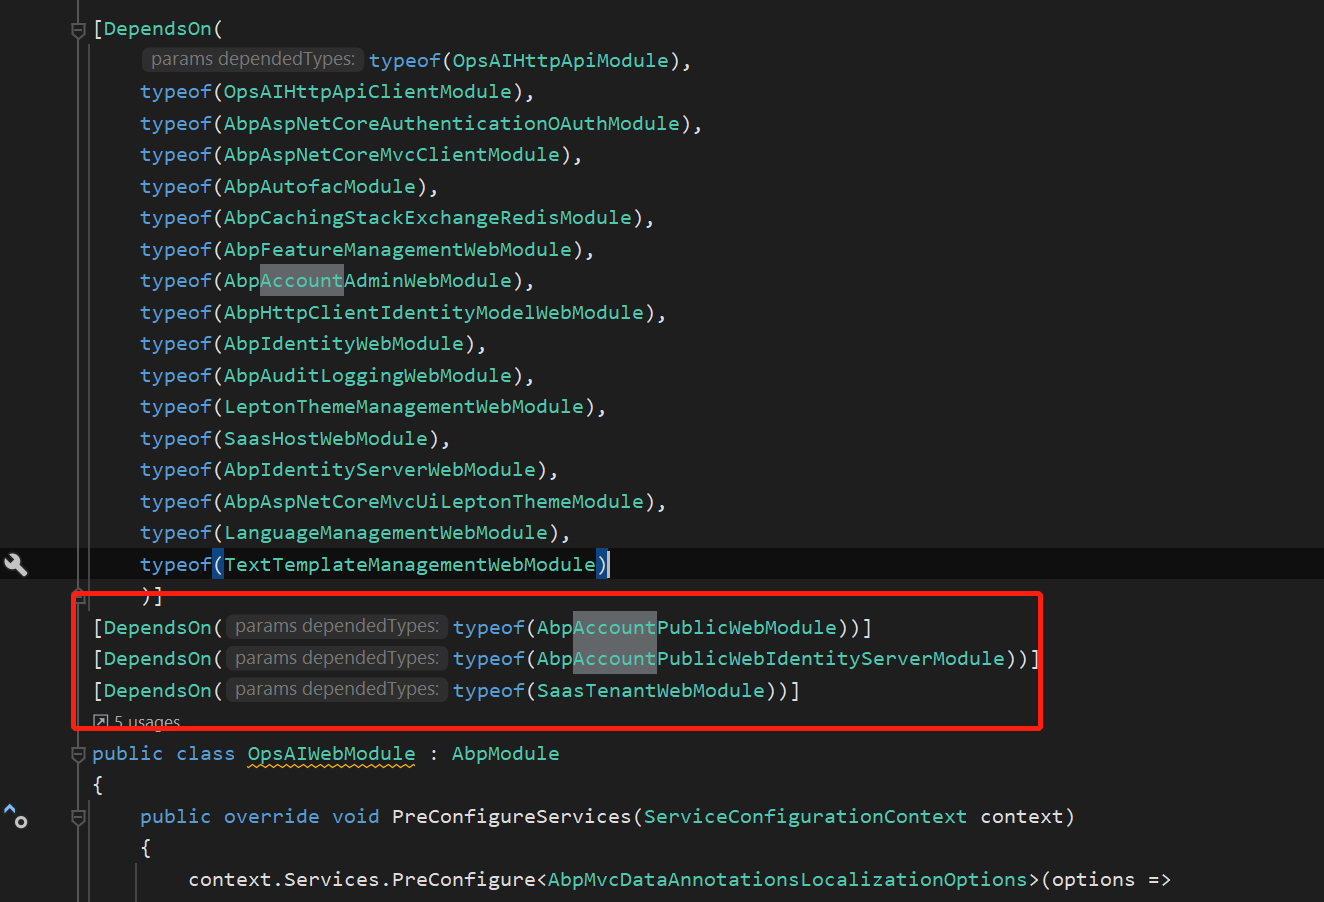1324x902 pixels.
Task: Click the override keyword
Action: click(272, 817)
